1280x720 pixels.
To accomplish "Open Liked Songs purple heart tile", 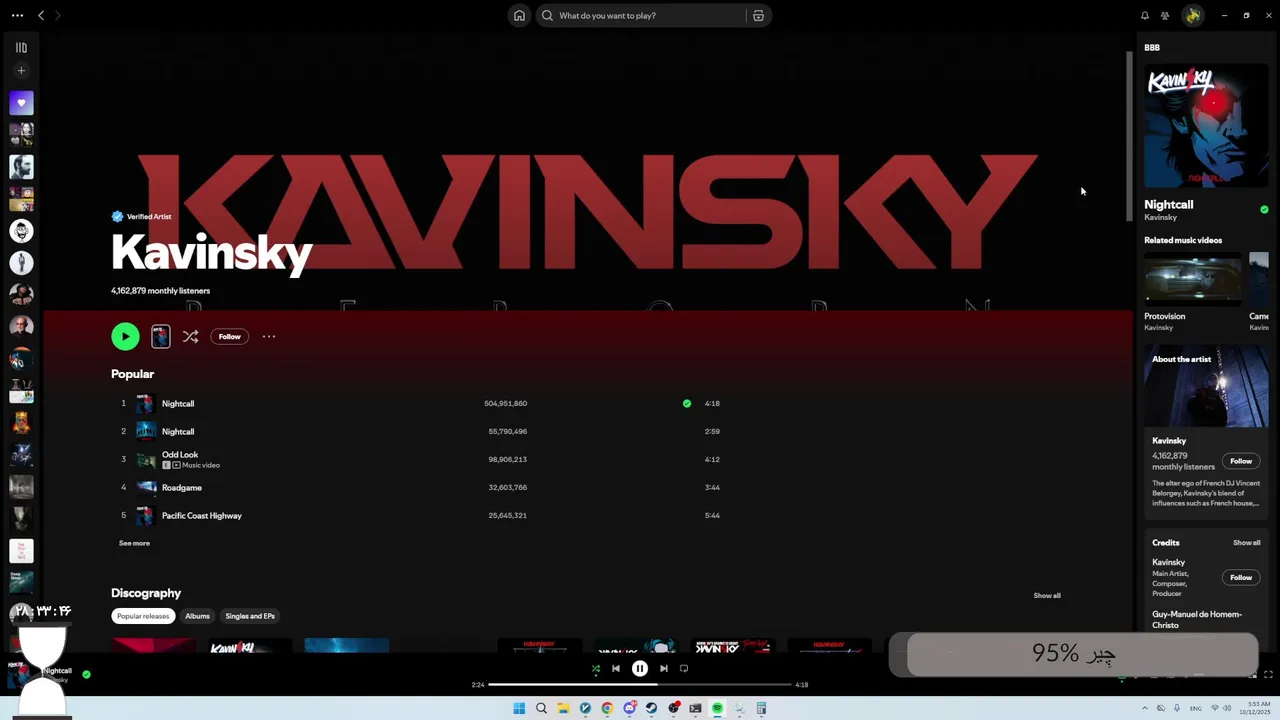I will pyautogui.click(x=21, y=102).
